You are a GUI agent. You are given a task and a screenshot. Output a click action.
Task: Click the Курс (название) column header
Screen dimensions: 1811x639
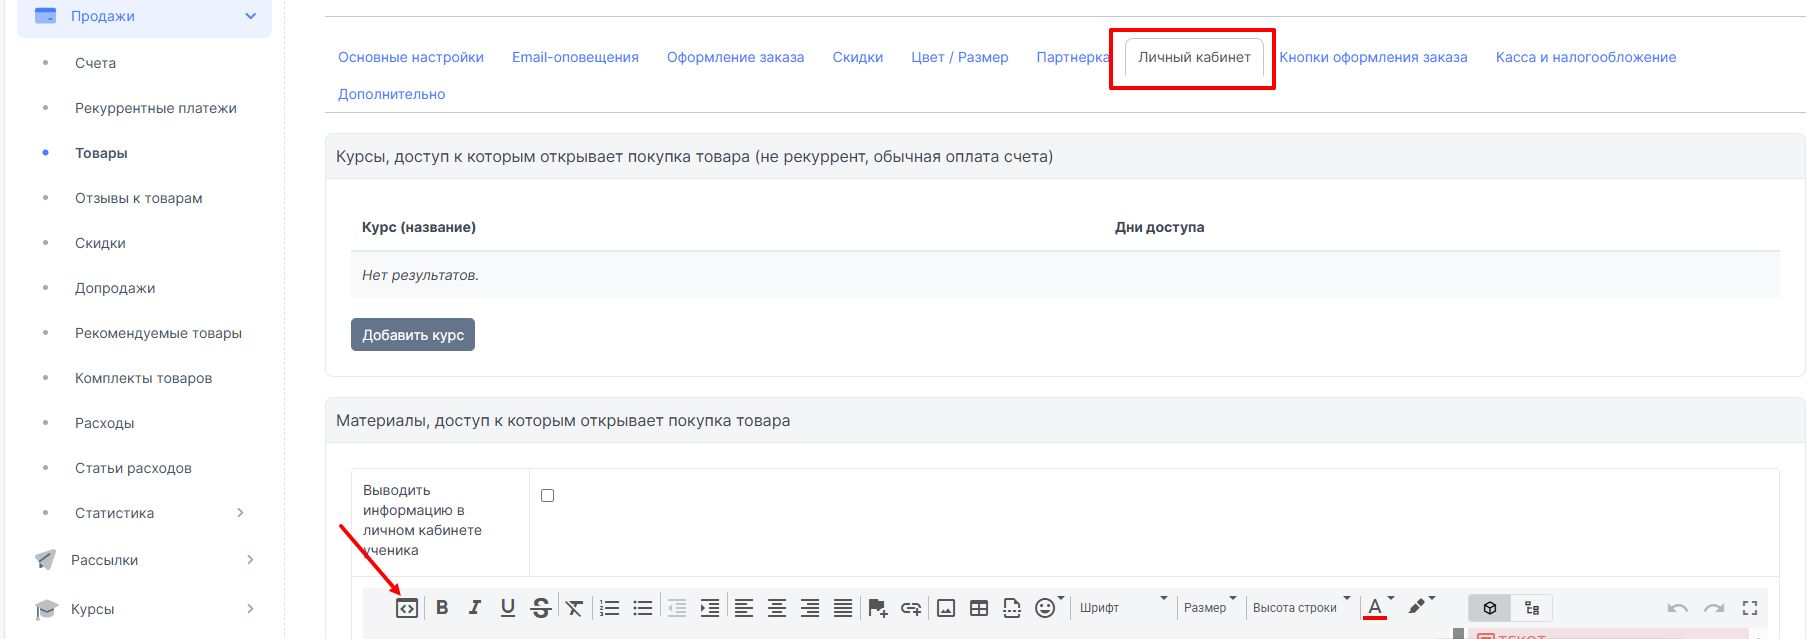point(419,227)
